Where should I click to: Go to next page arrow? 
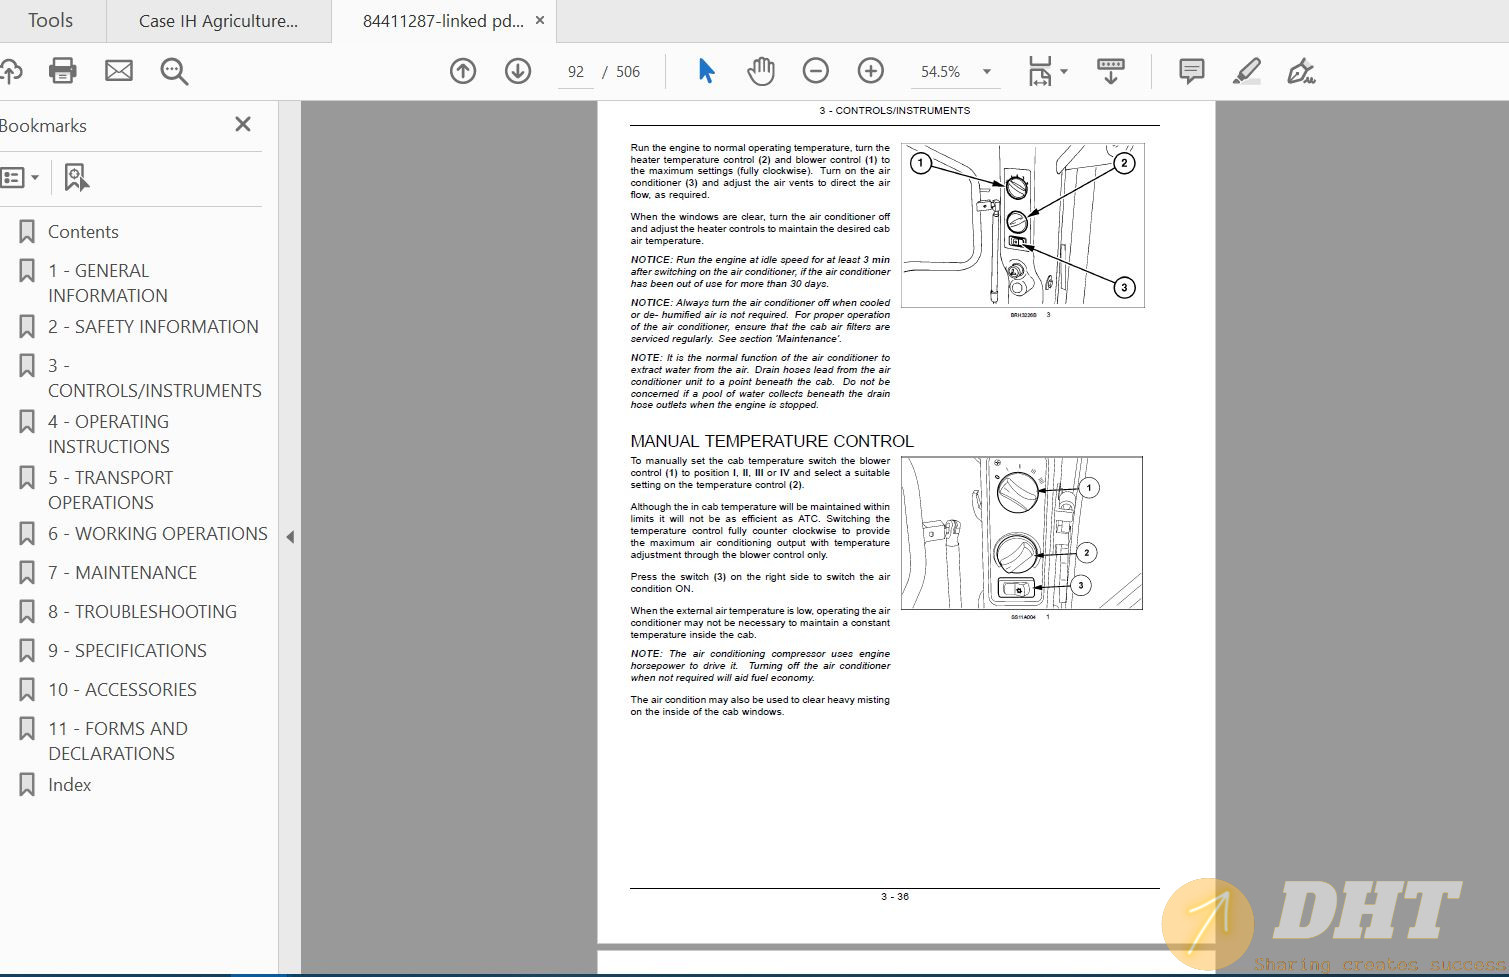(518, 71)
